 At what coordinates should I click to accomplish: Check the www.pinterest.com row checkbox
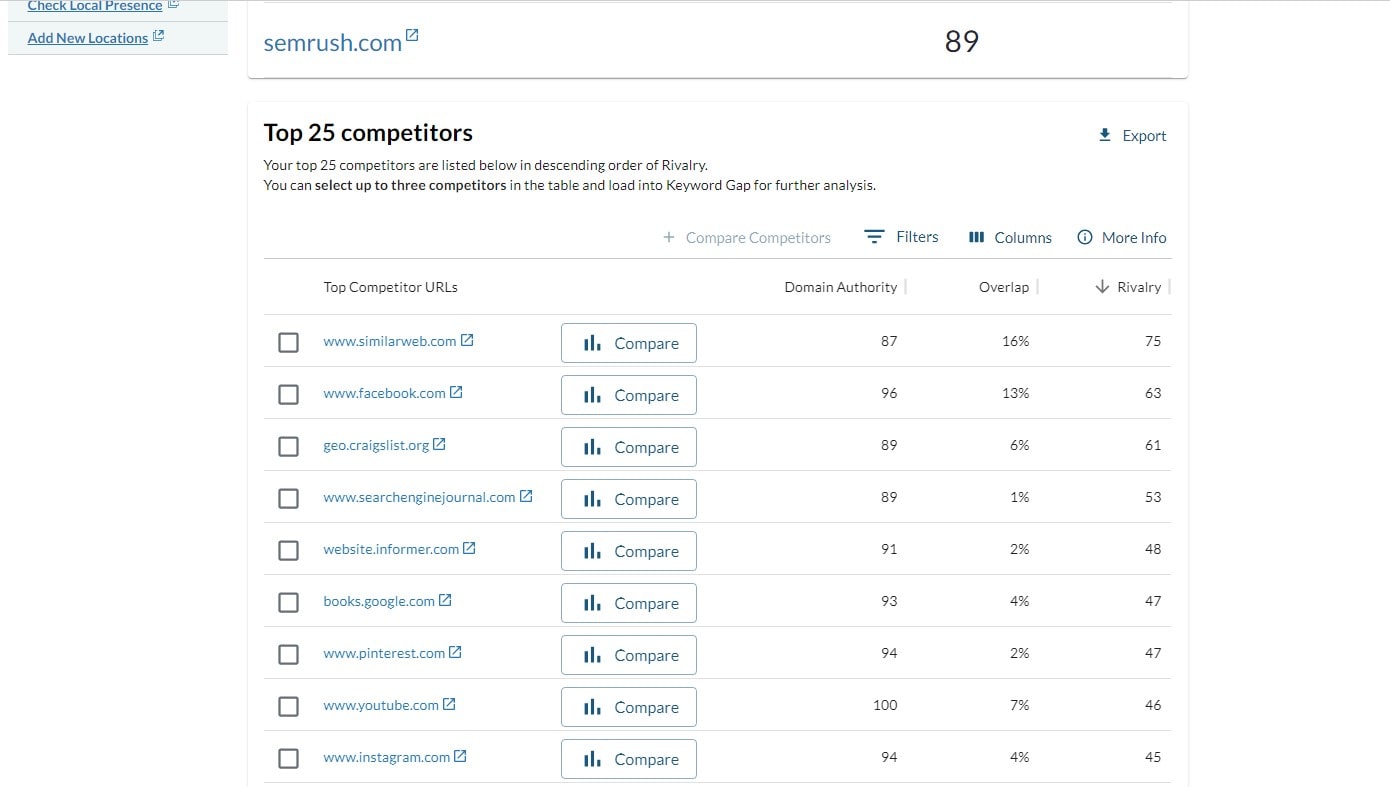[288, 654]
